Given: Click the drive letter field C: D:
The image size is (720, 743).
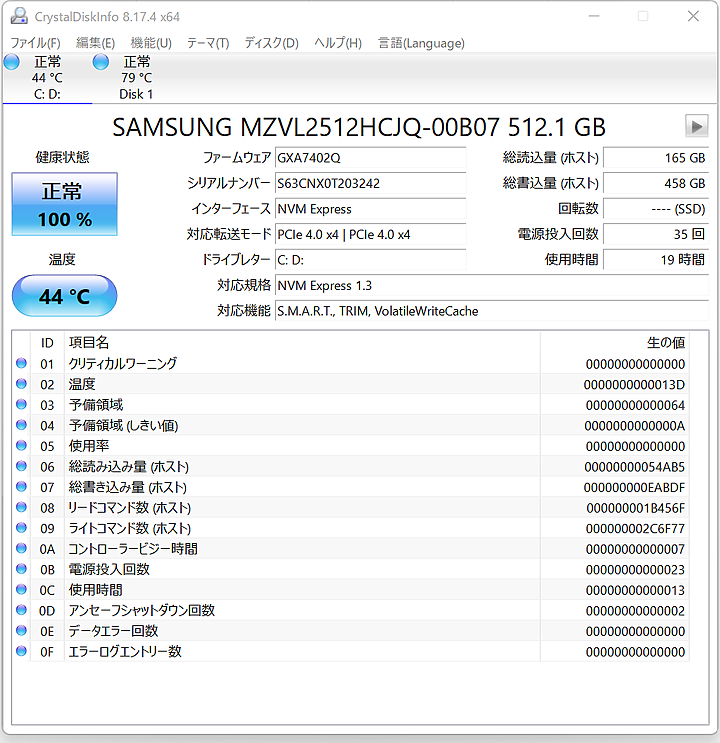Looking at the screenshot, I should pos(370,260).
